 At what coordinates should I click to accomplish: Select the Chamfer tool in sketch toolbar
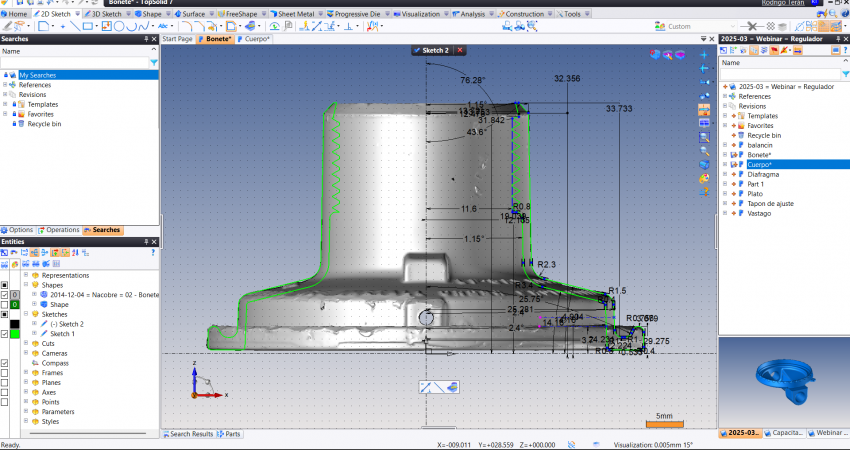click(201, 26)
